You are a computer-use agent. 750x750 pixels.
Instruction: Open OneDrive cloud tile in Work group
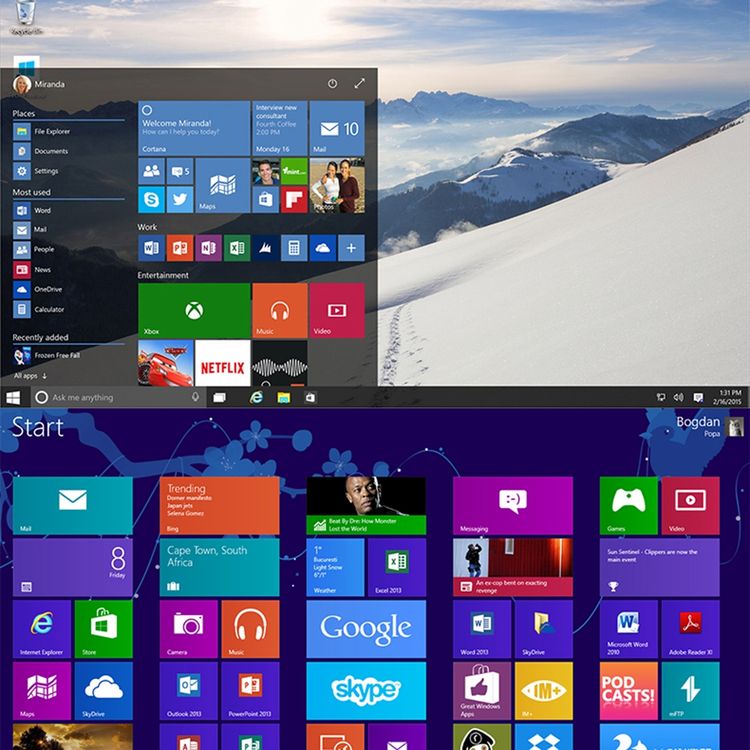(x=322, y=248)
